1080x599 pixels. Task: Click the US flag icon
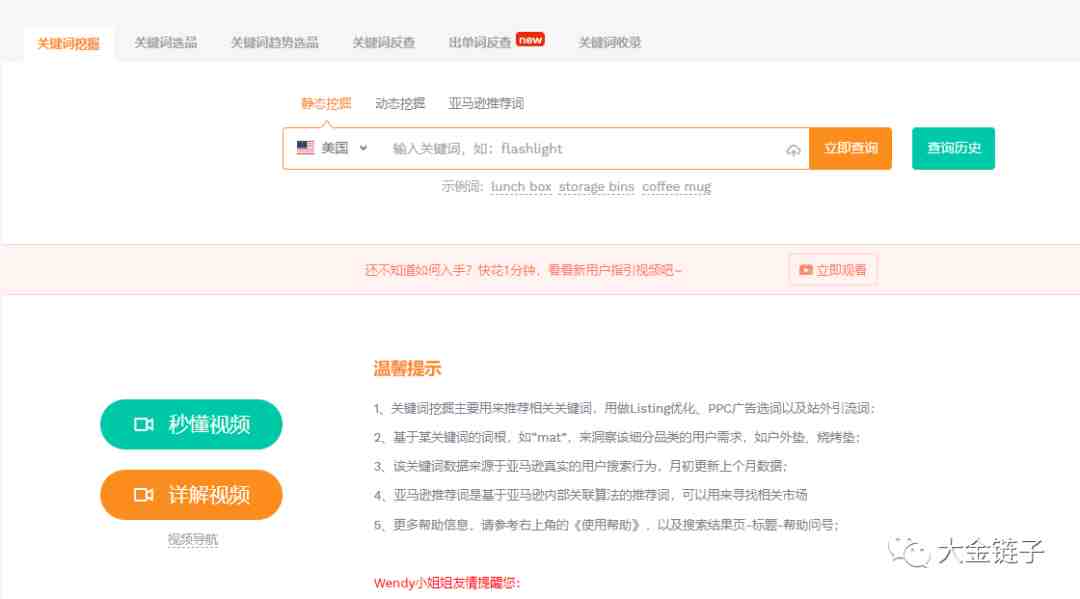click(305, 148)
